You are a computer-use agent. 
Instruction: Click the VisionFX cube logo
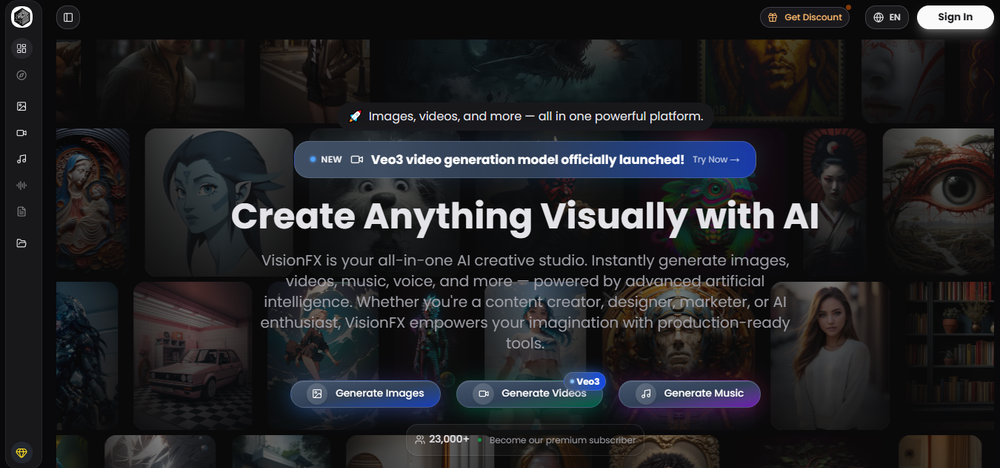pos(22,17)
